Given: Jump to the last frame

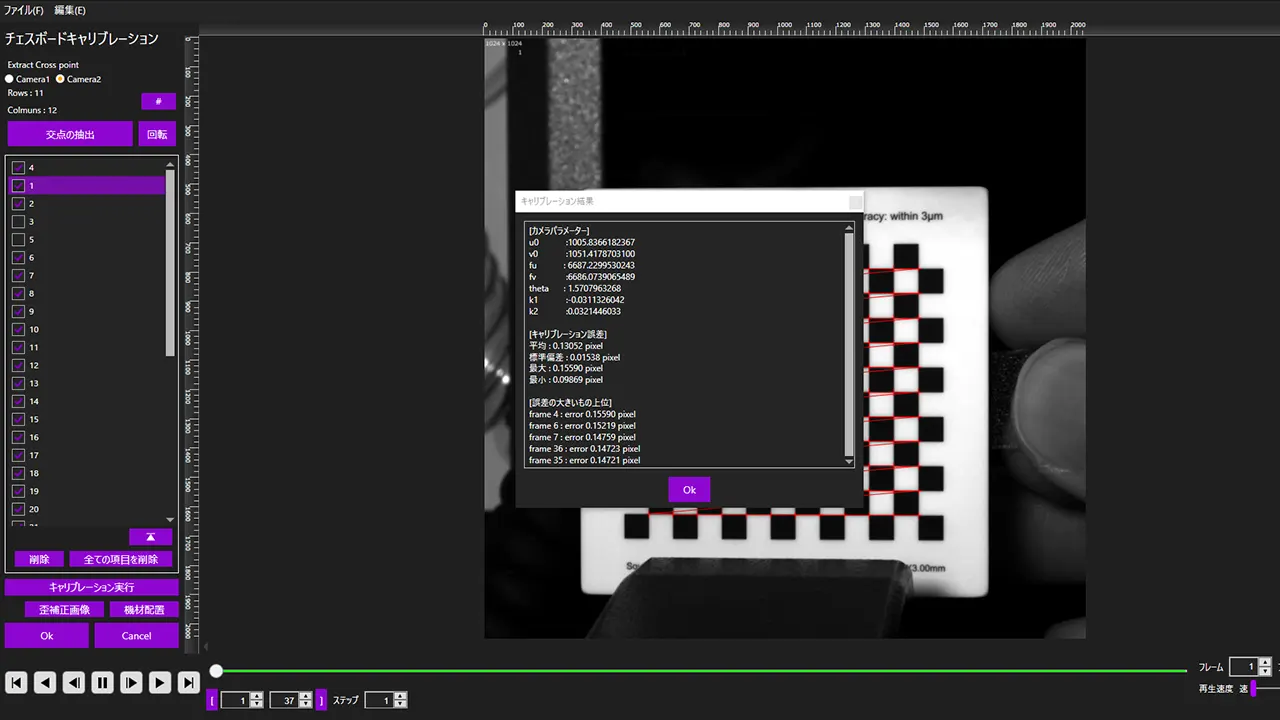Looking at the screenshot, I should point(188,683).
